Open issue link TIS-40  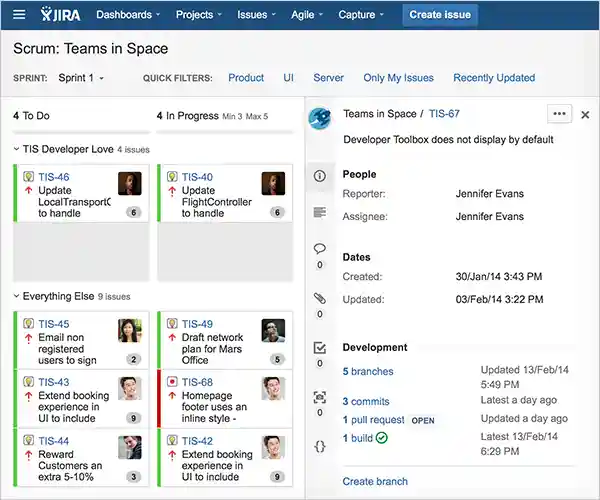click(197, 177)
